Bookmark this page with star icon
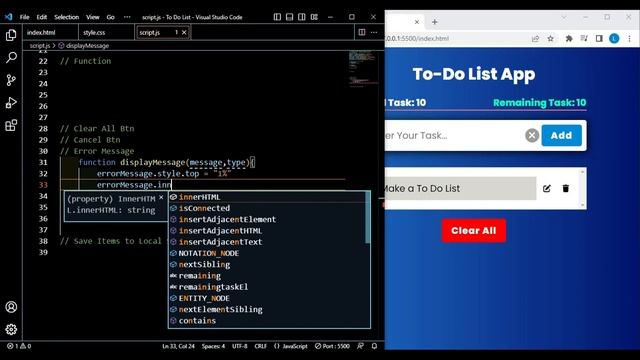This screenshot has width=640, height=360. click(551, 38)
